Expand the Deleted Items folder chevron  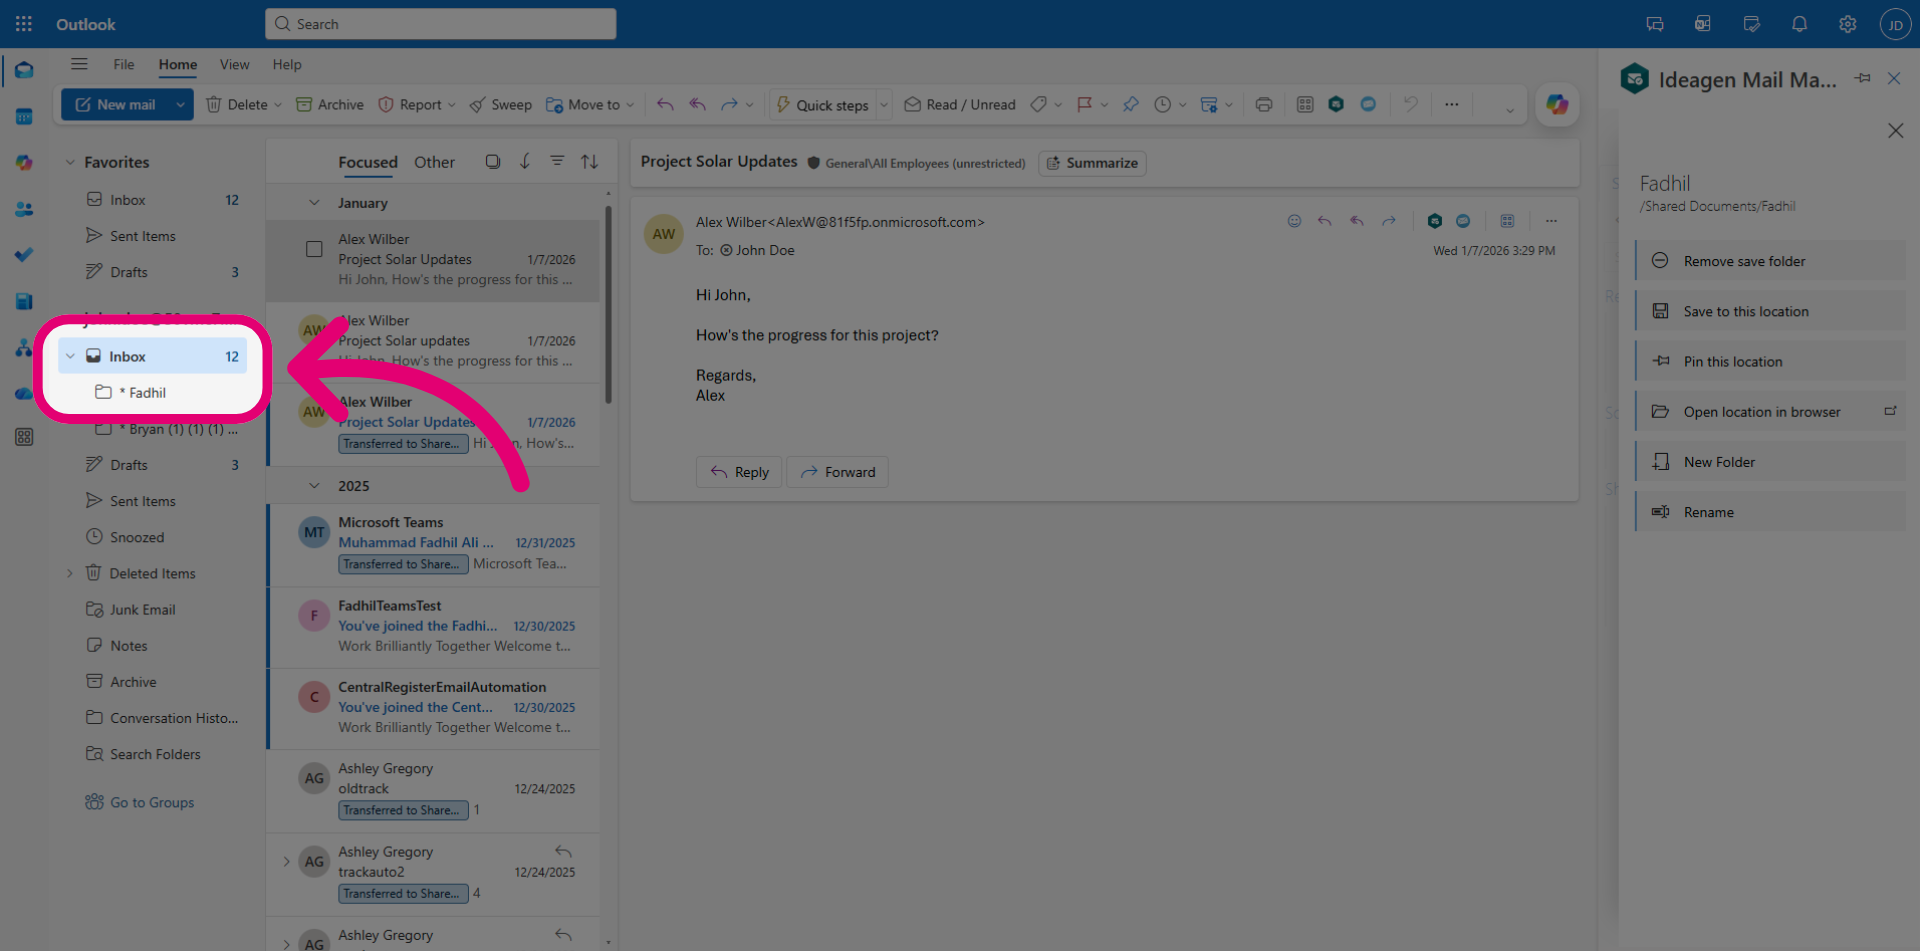70,573
